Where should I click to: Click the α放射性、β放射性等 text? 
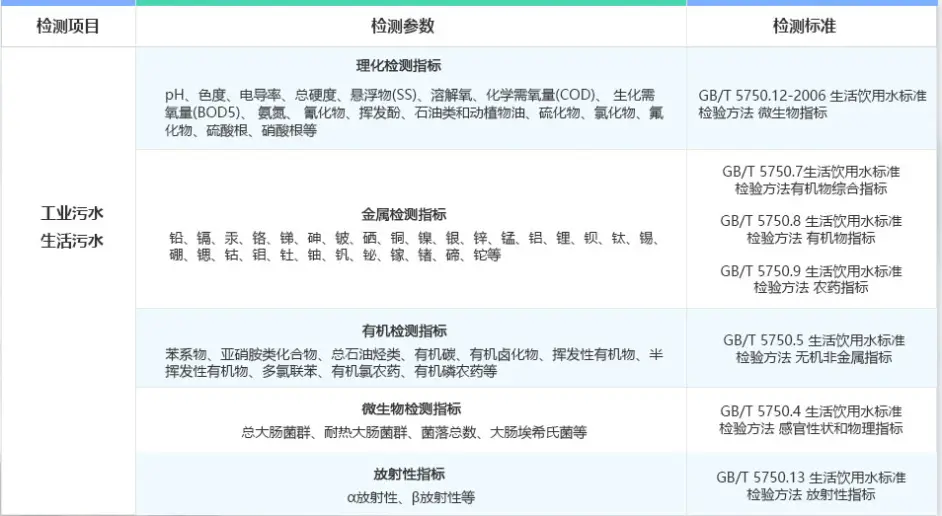point(411,497)
